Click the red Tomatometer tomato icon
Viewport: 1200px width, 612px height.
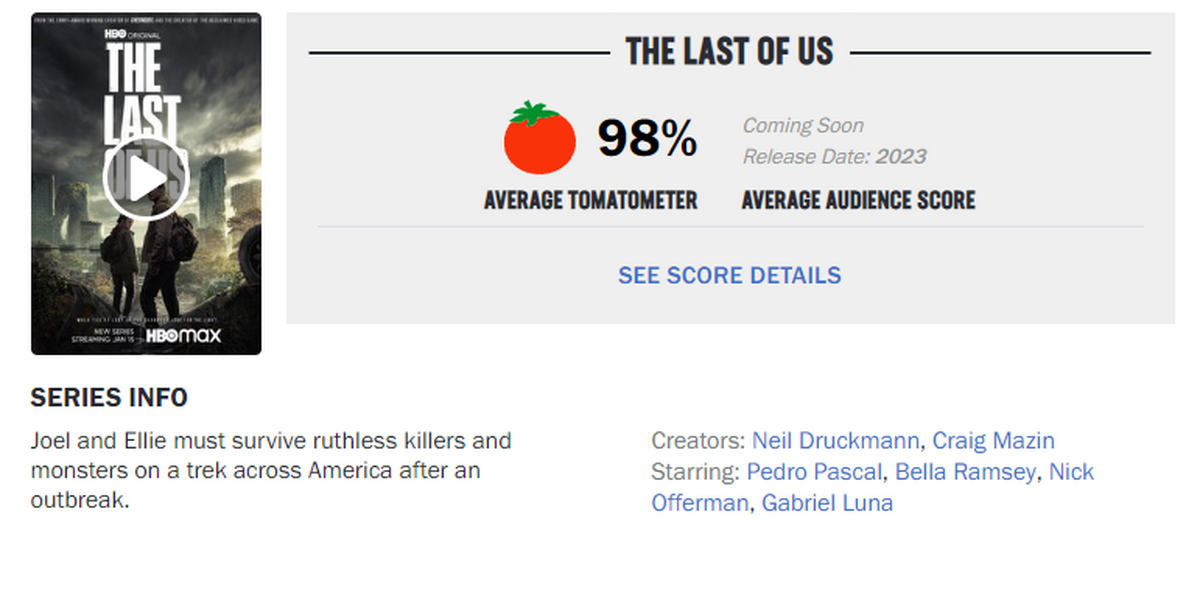coord(540,137)
